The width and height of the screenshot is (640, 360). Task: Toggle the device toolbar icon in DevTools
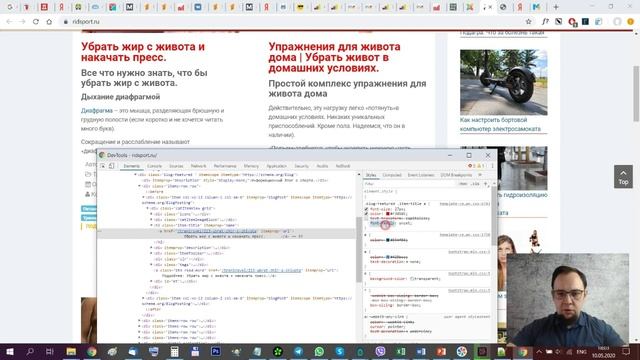click(111, 166)
